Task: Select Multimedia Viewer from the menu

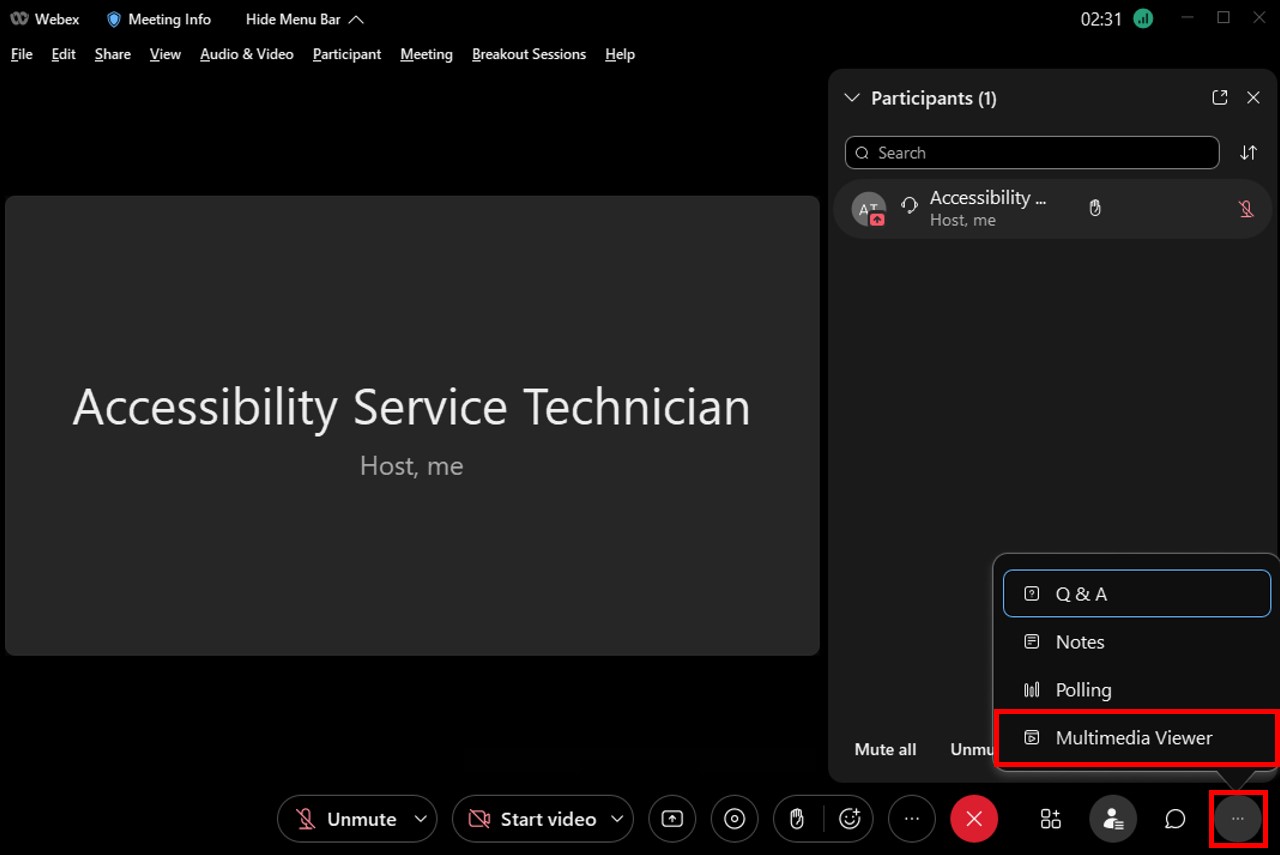Action: (1134, 738)
